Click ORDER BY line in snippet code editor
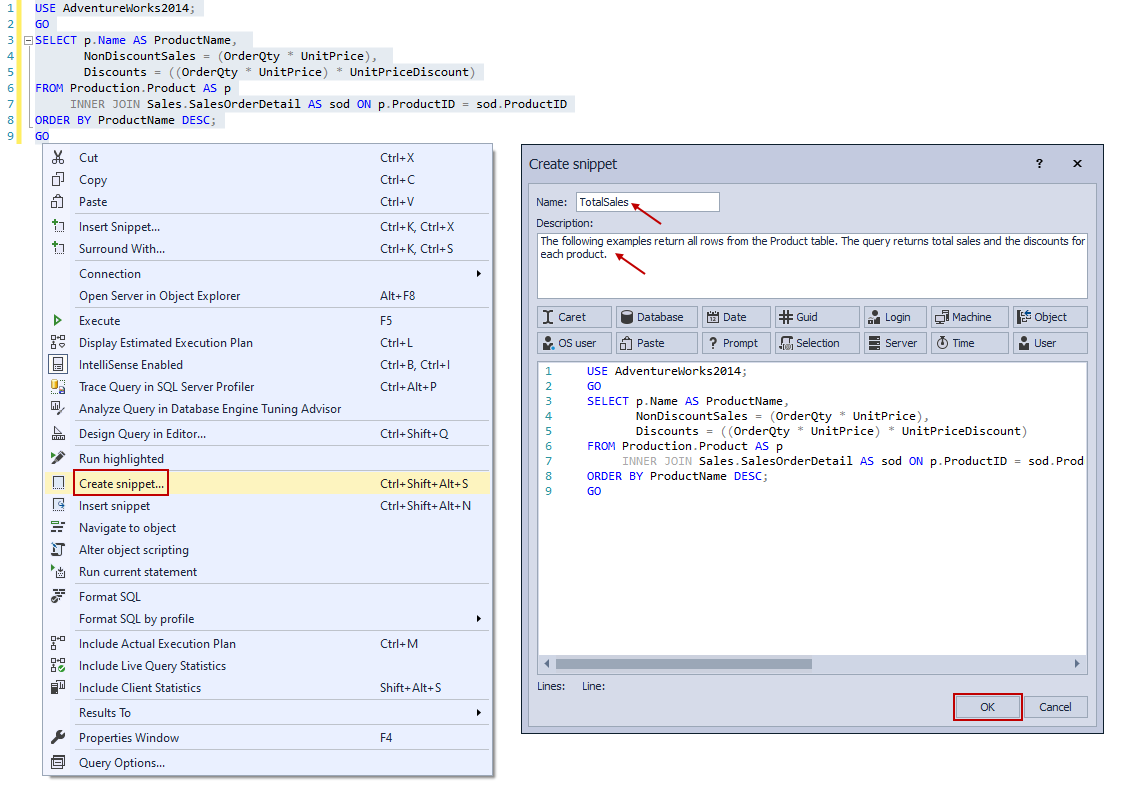 (x=677, y=476)
